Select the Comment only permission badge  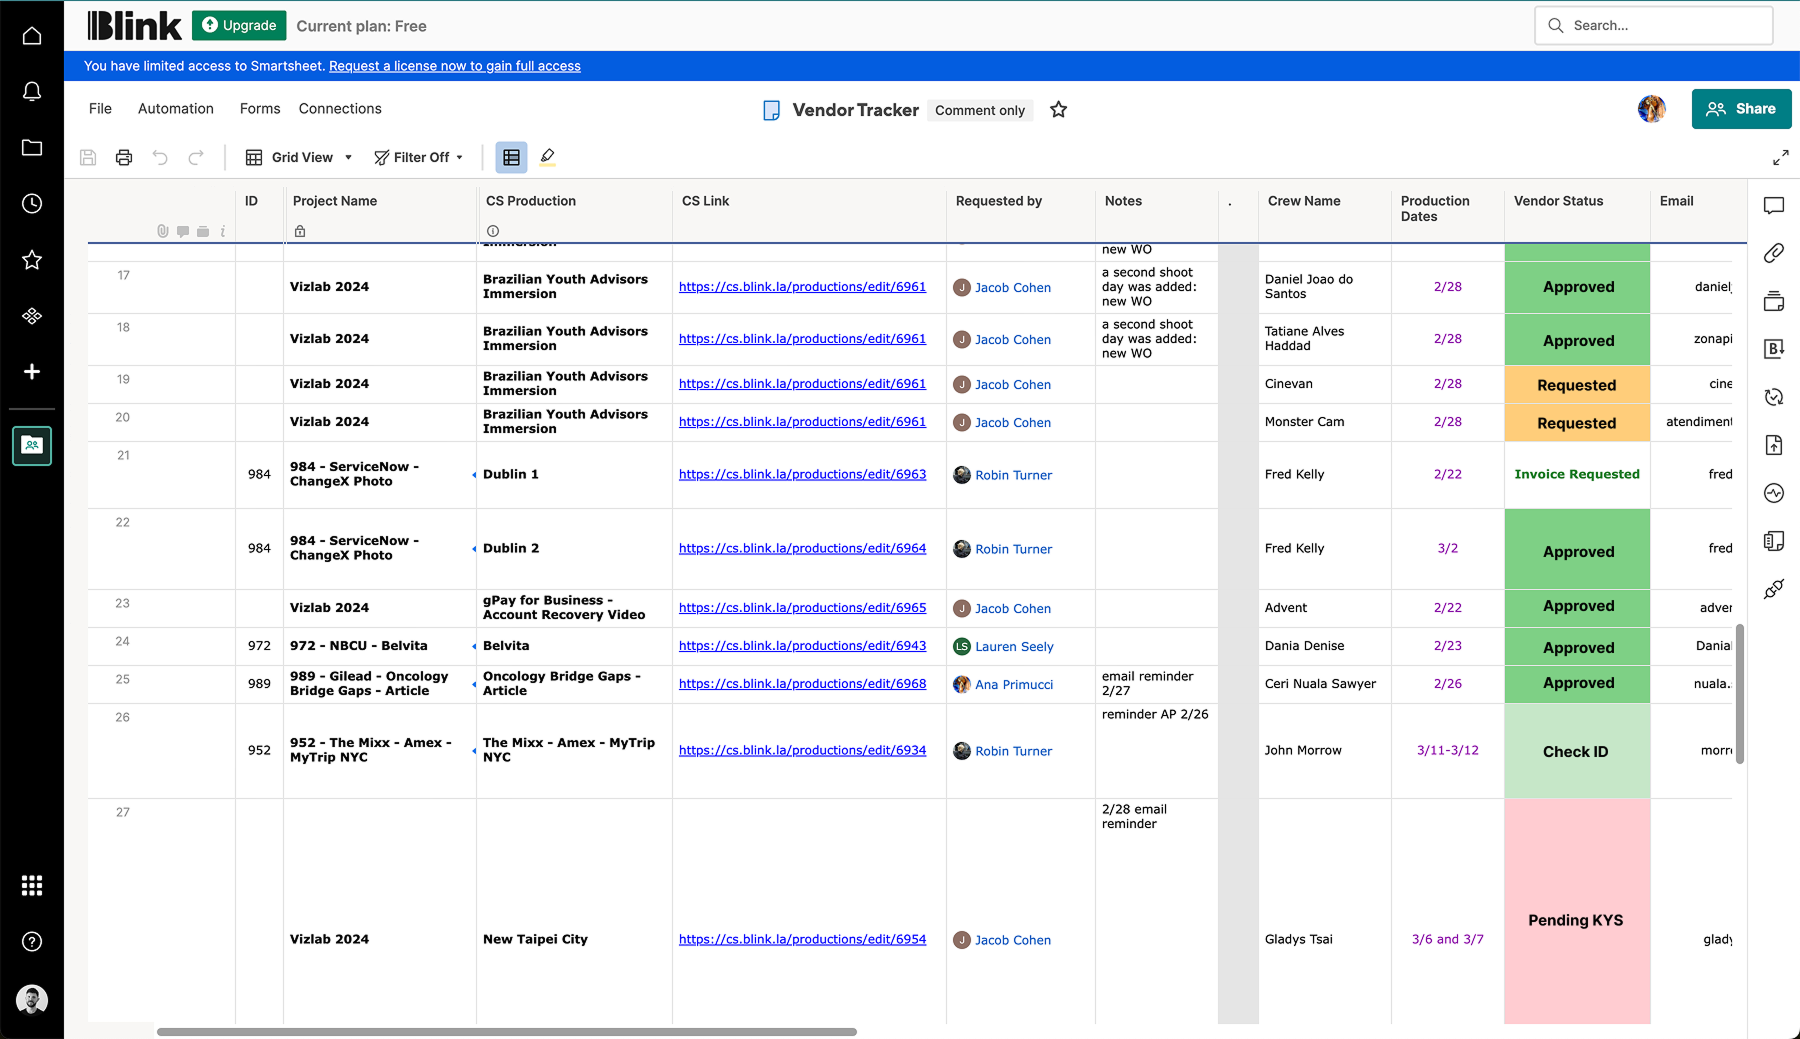point(980,110)
